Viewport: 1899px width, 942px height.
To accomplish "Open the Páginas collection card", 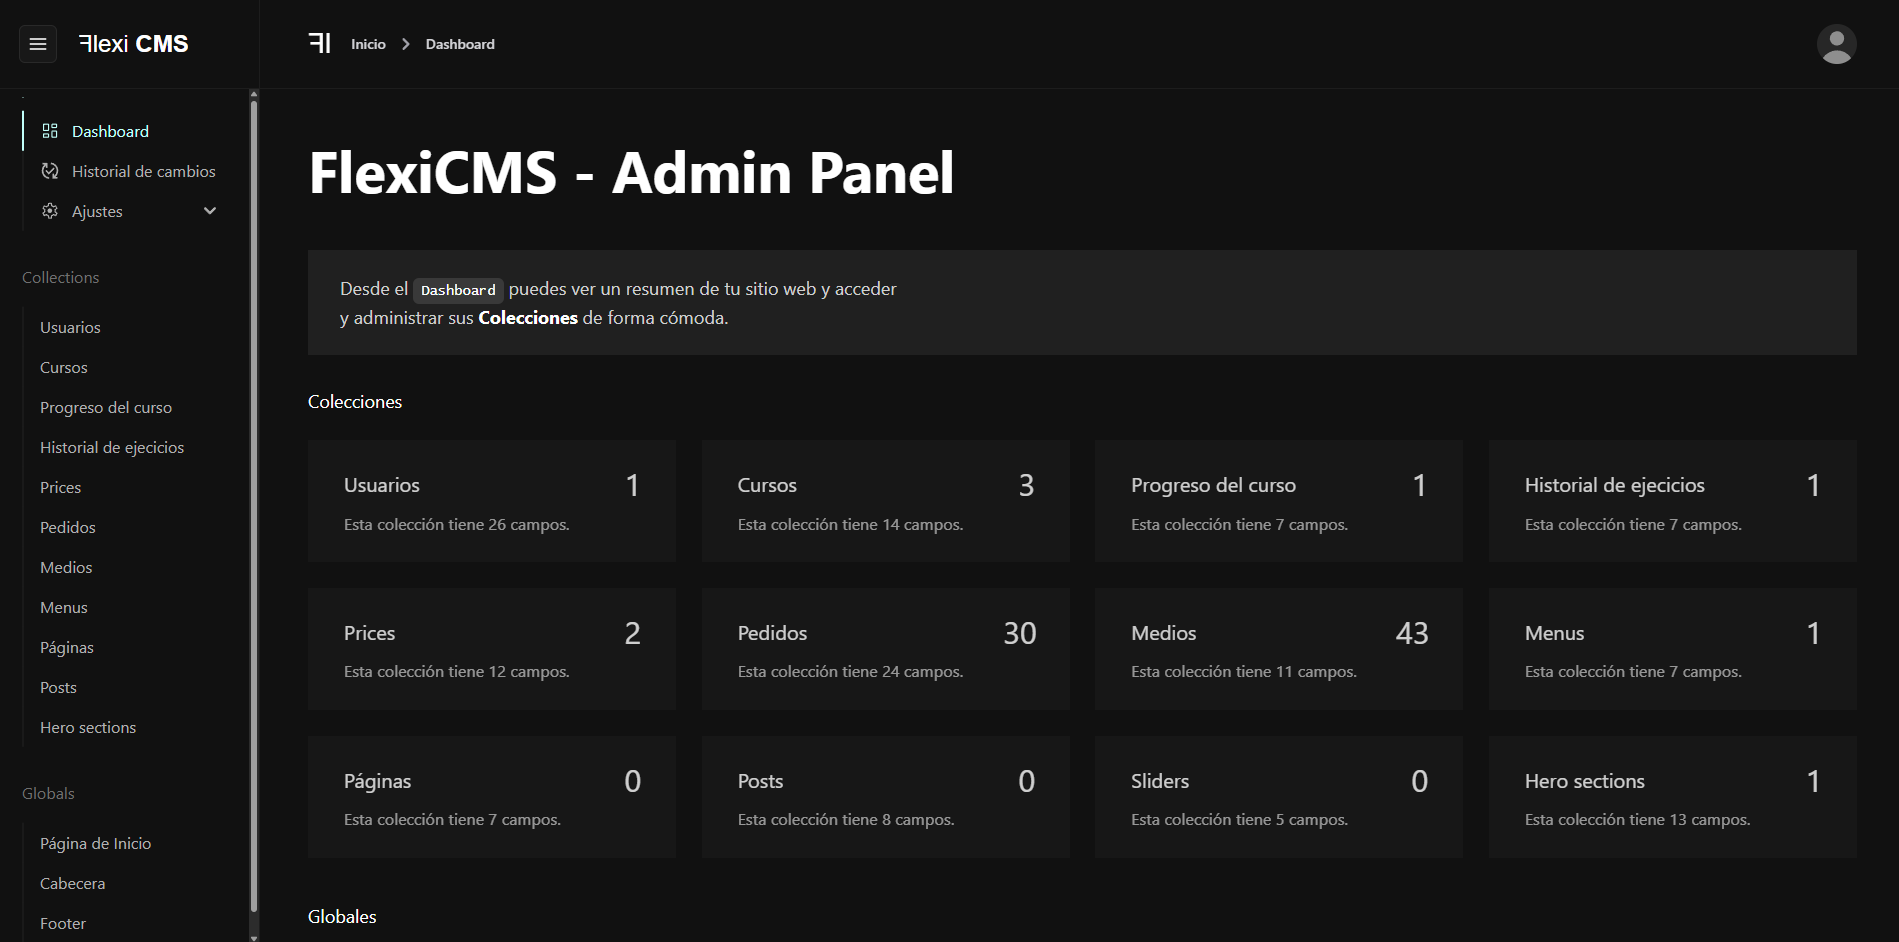I will point(492,797).
